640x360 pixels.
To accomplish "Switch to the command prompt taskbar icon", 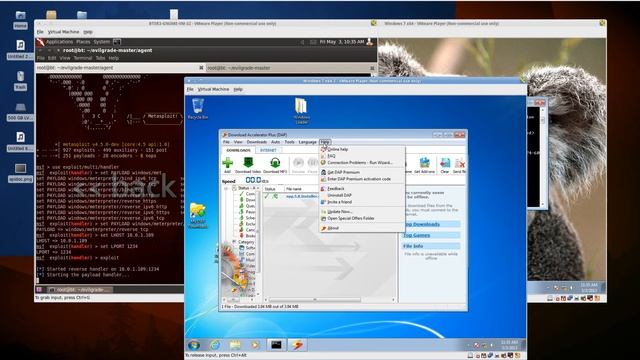I will click(276, 345).
